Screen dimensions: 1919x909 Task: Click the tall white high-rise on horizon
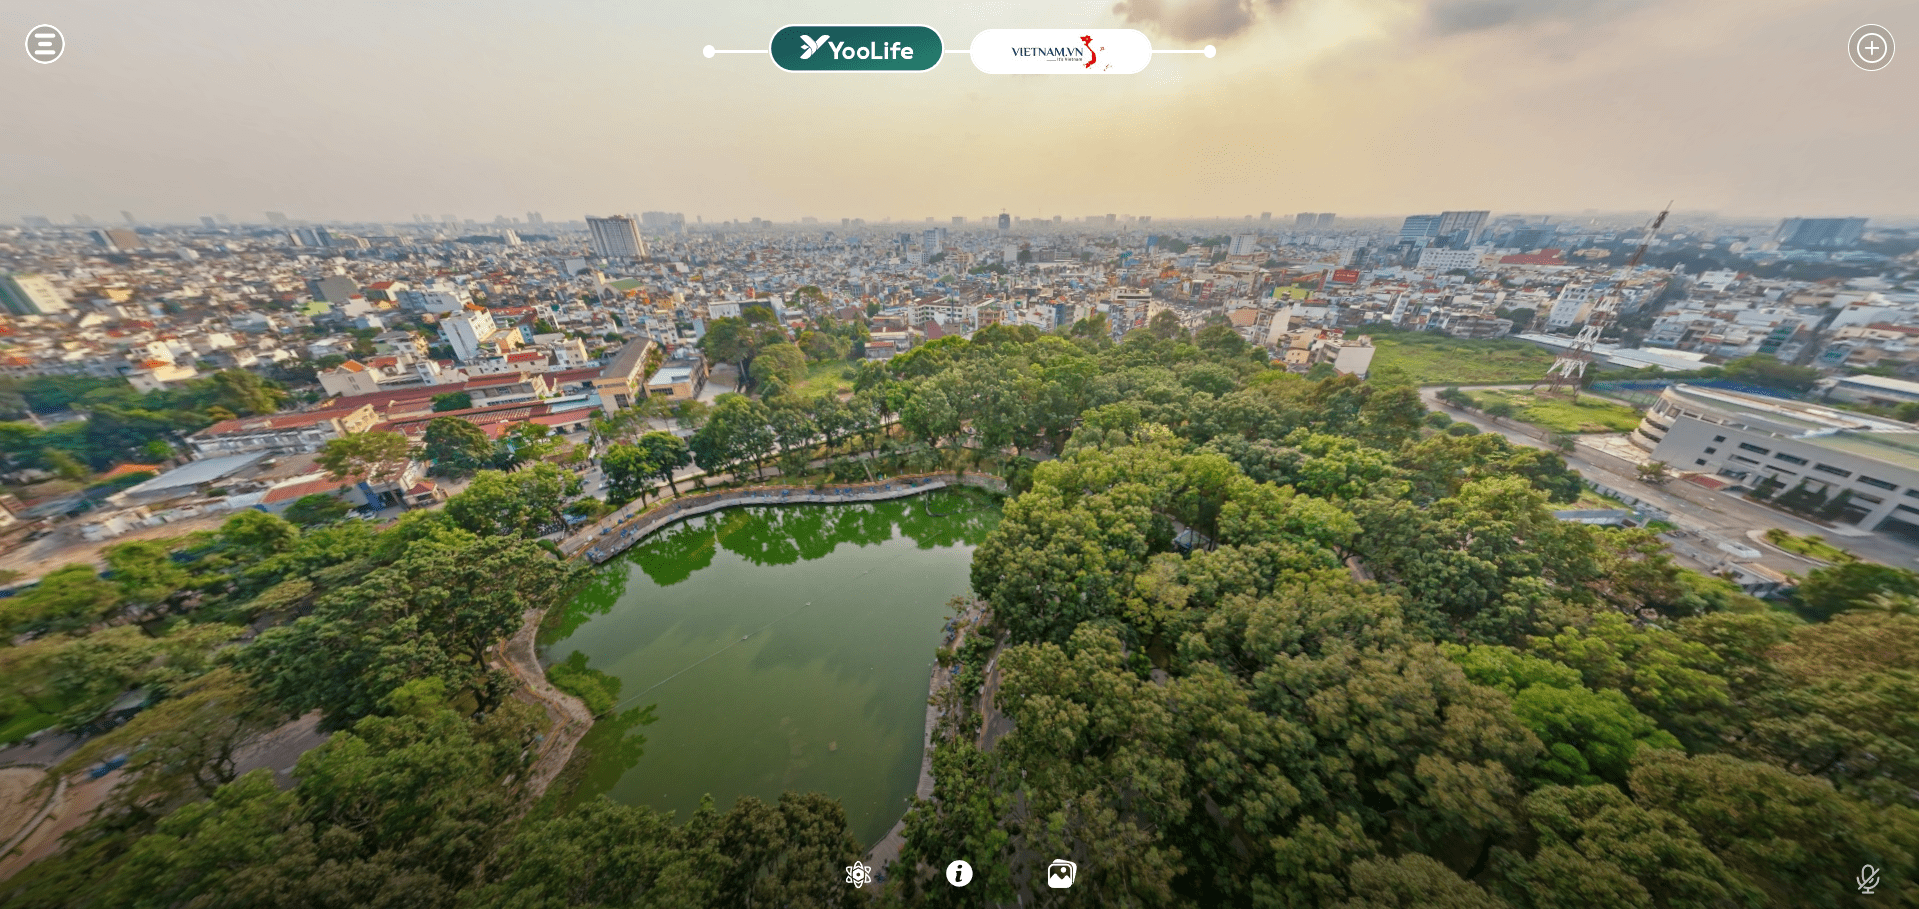click(614, 237)
